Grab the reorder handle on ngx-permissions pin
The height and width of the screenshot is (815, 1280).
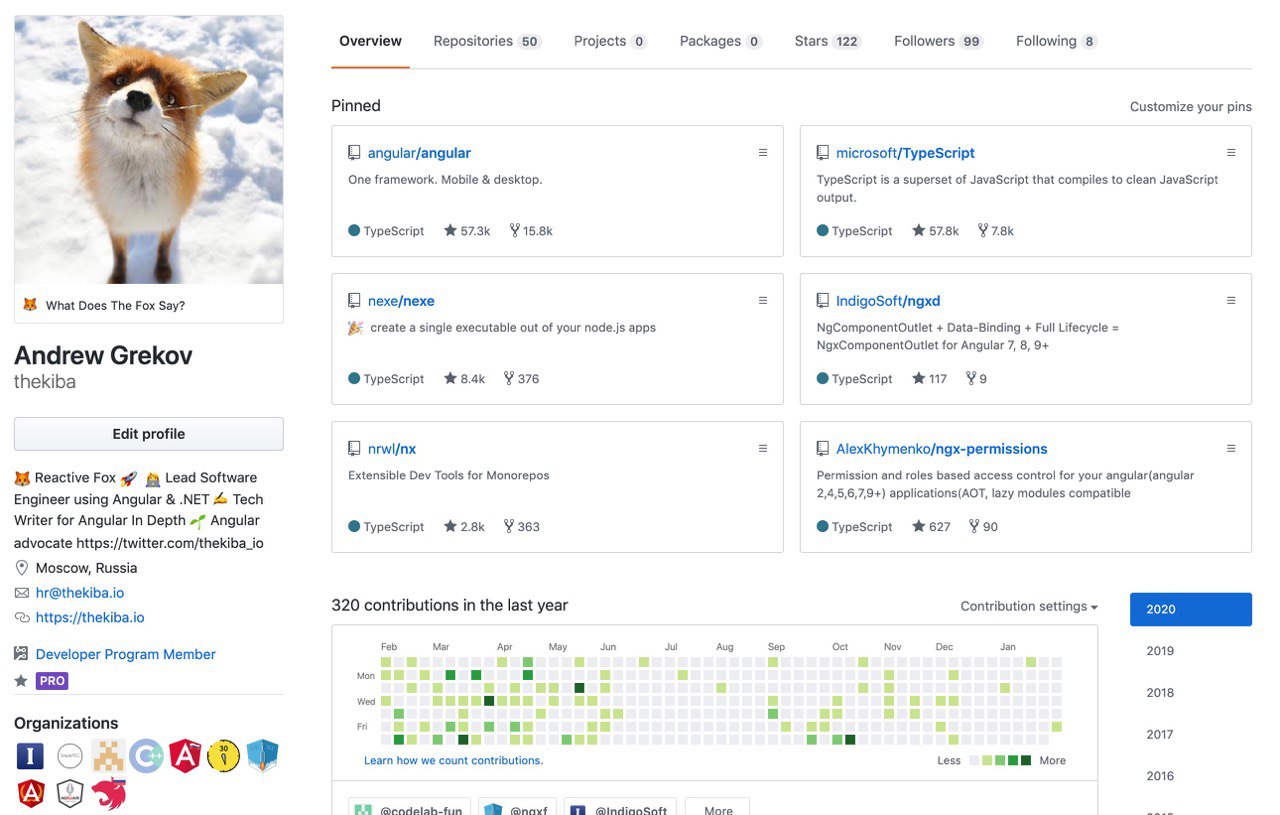[1231, 449]
